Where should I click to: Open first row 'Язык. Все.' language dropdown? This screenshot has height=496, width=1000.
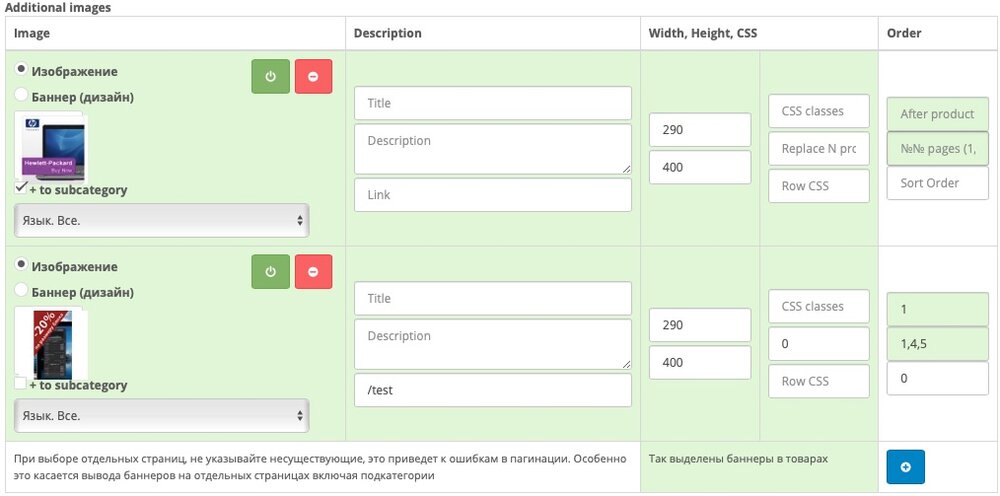(161, 220)
